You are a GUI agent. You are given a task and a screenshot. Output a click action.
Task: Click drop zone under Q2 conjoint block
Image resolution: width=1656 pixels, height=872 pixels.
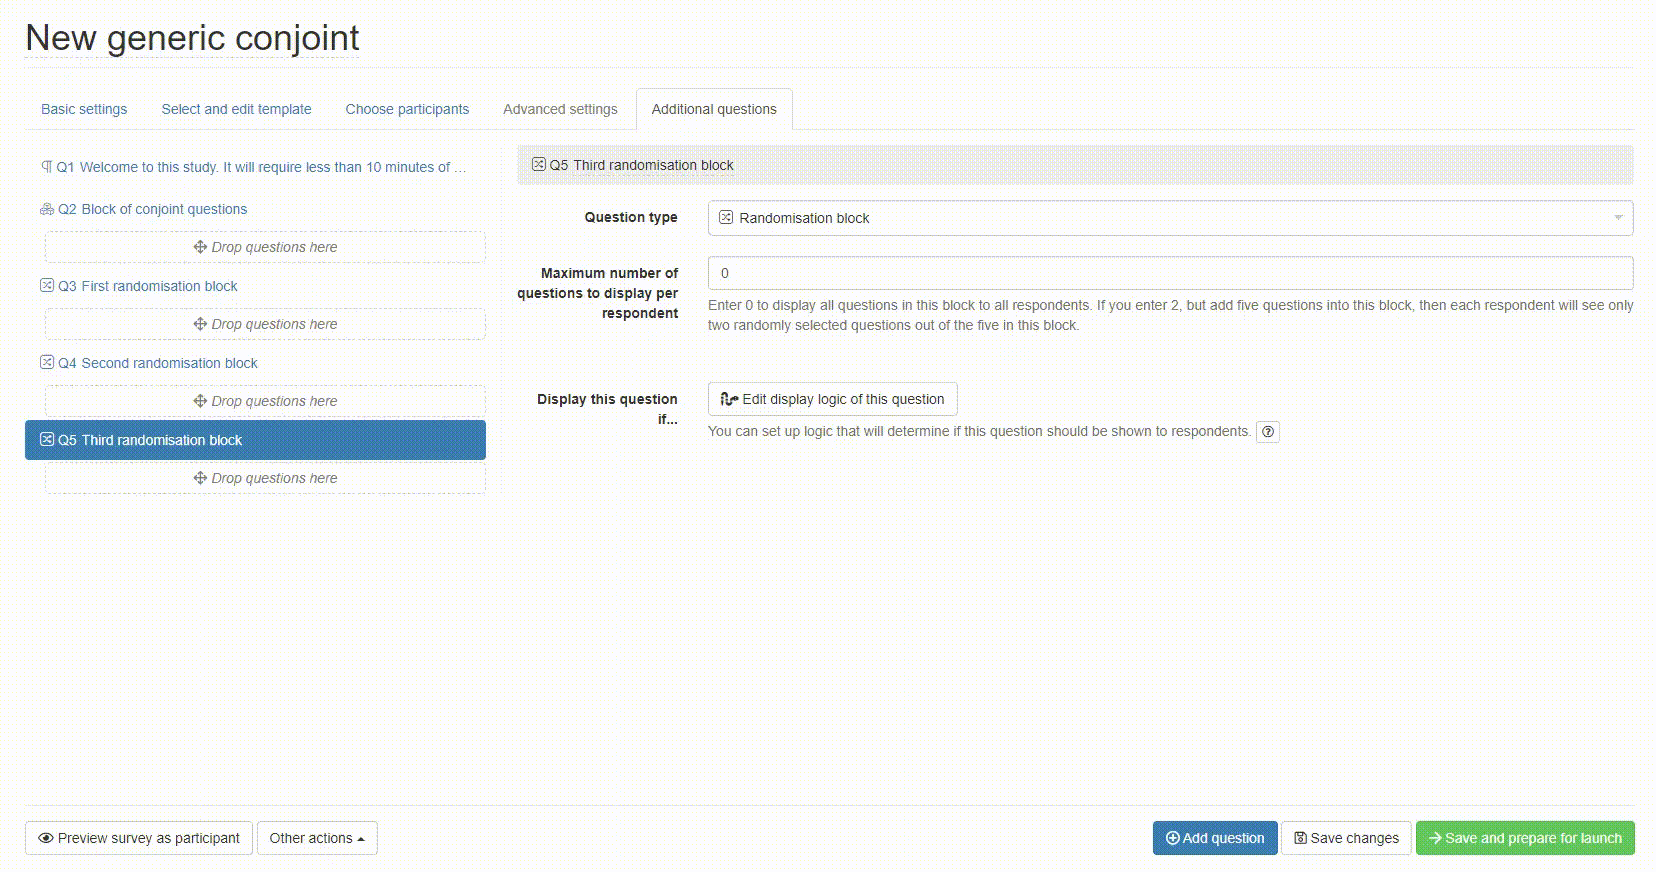point(265,247)
